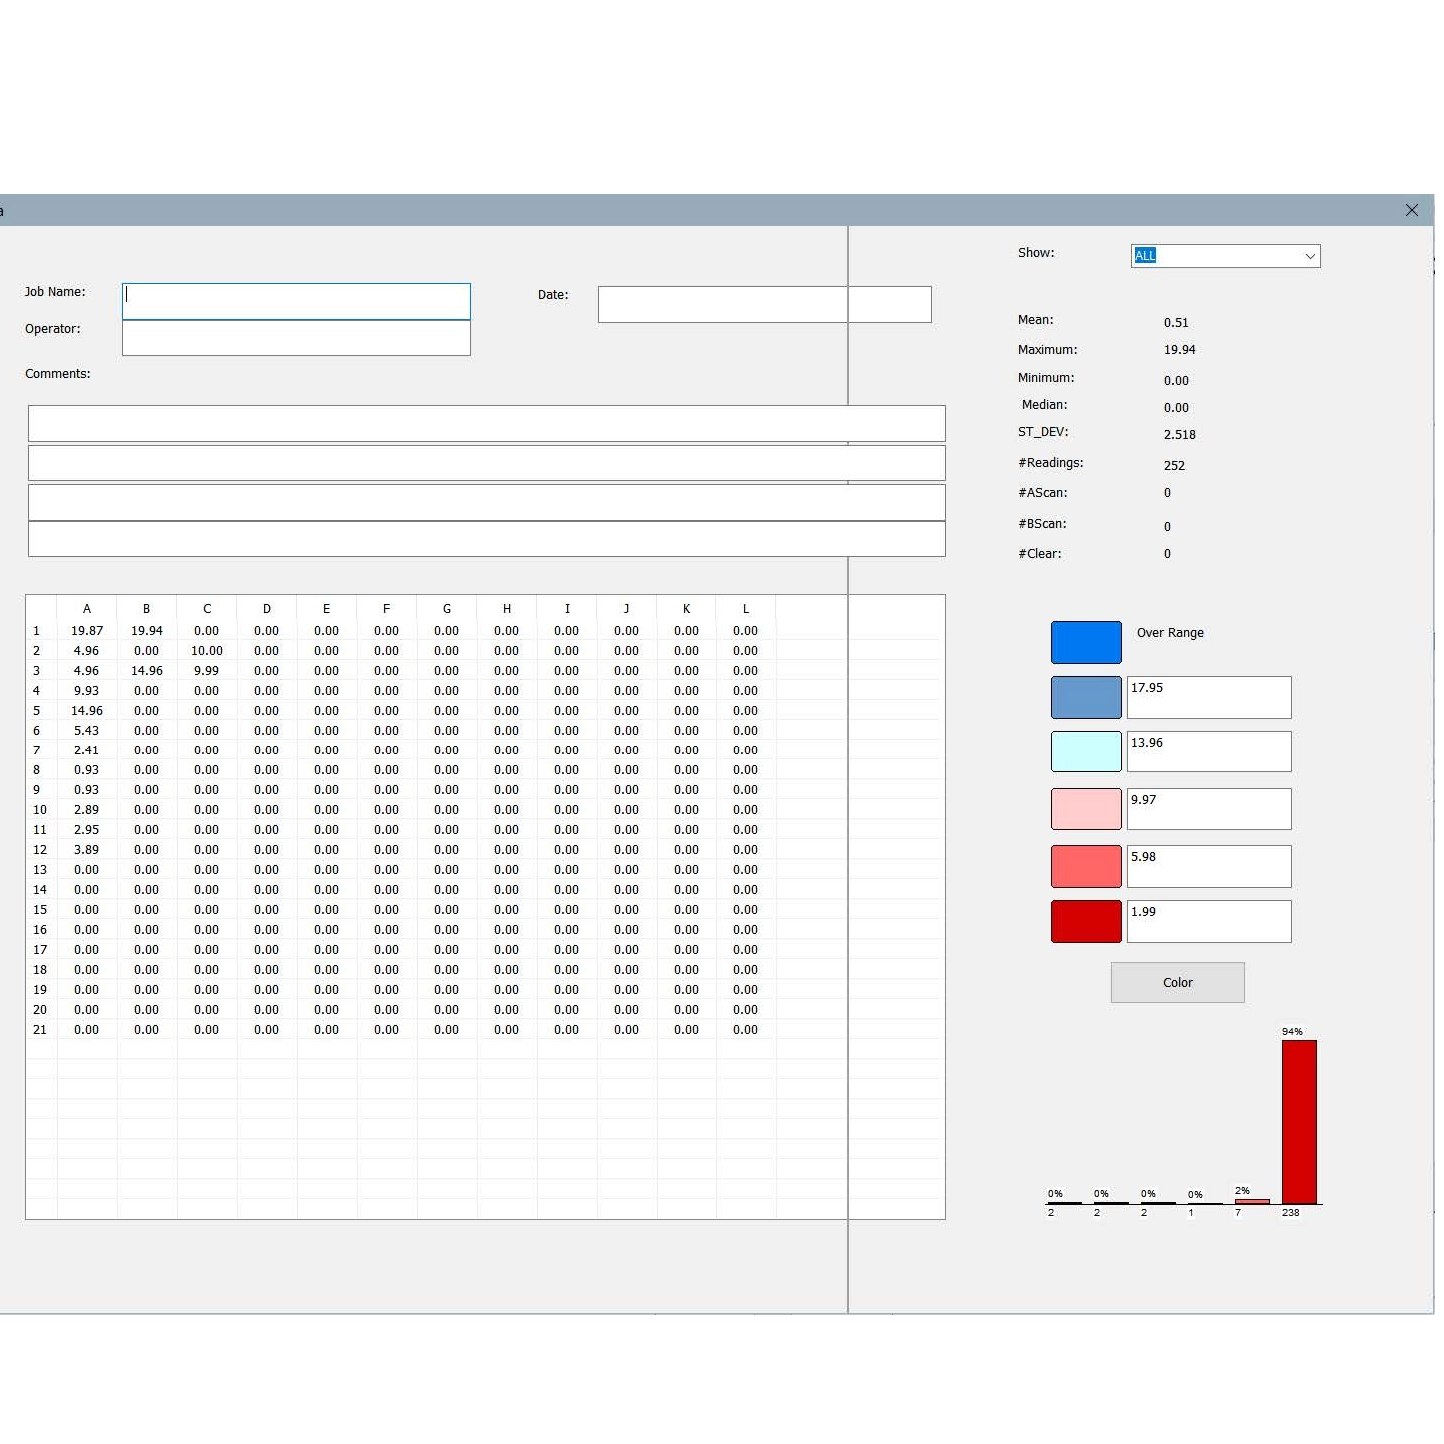The image size is (1444, 1444).
Task: Select the Over Range blue swatch
Action: (x=1086, y=642)
